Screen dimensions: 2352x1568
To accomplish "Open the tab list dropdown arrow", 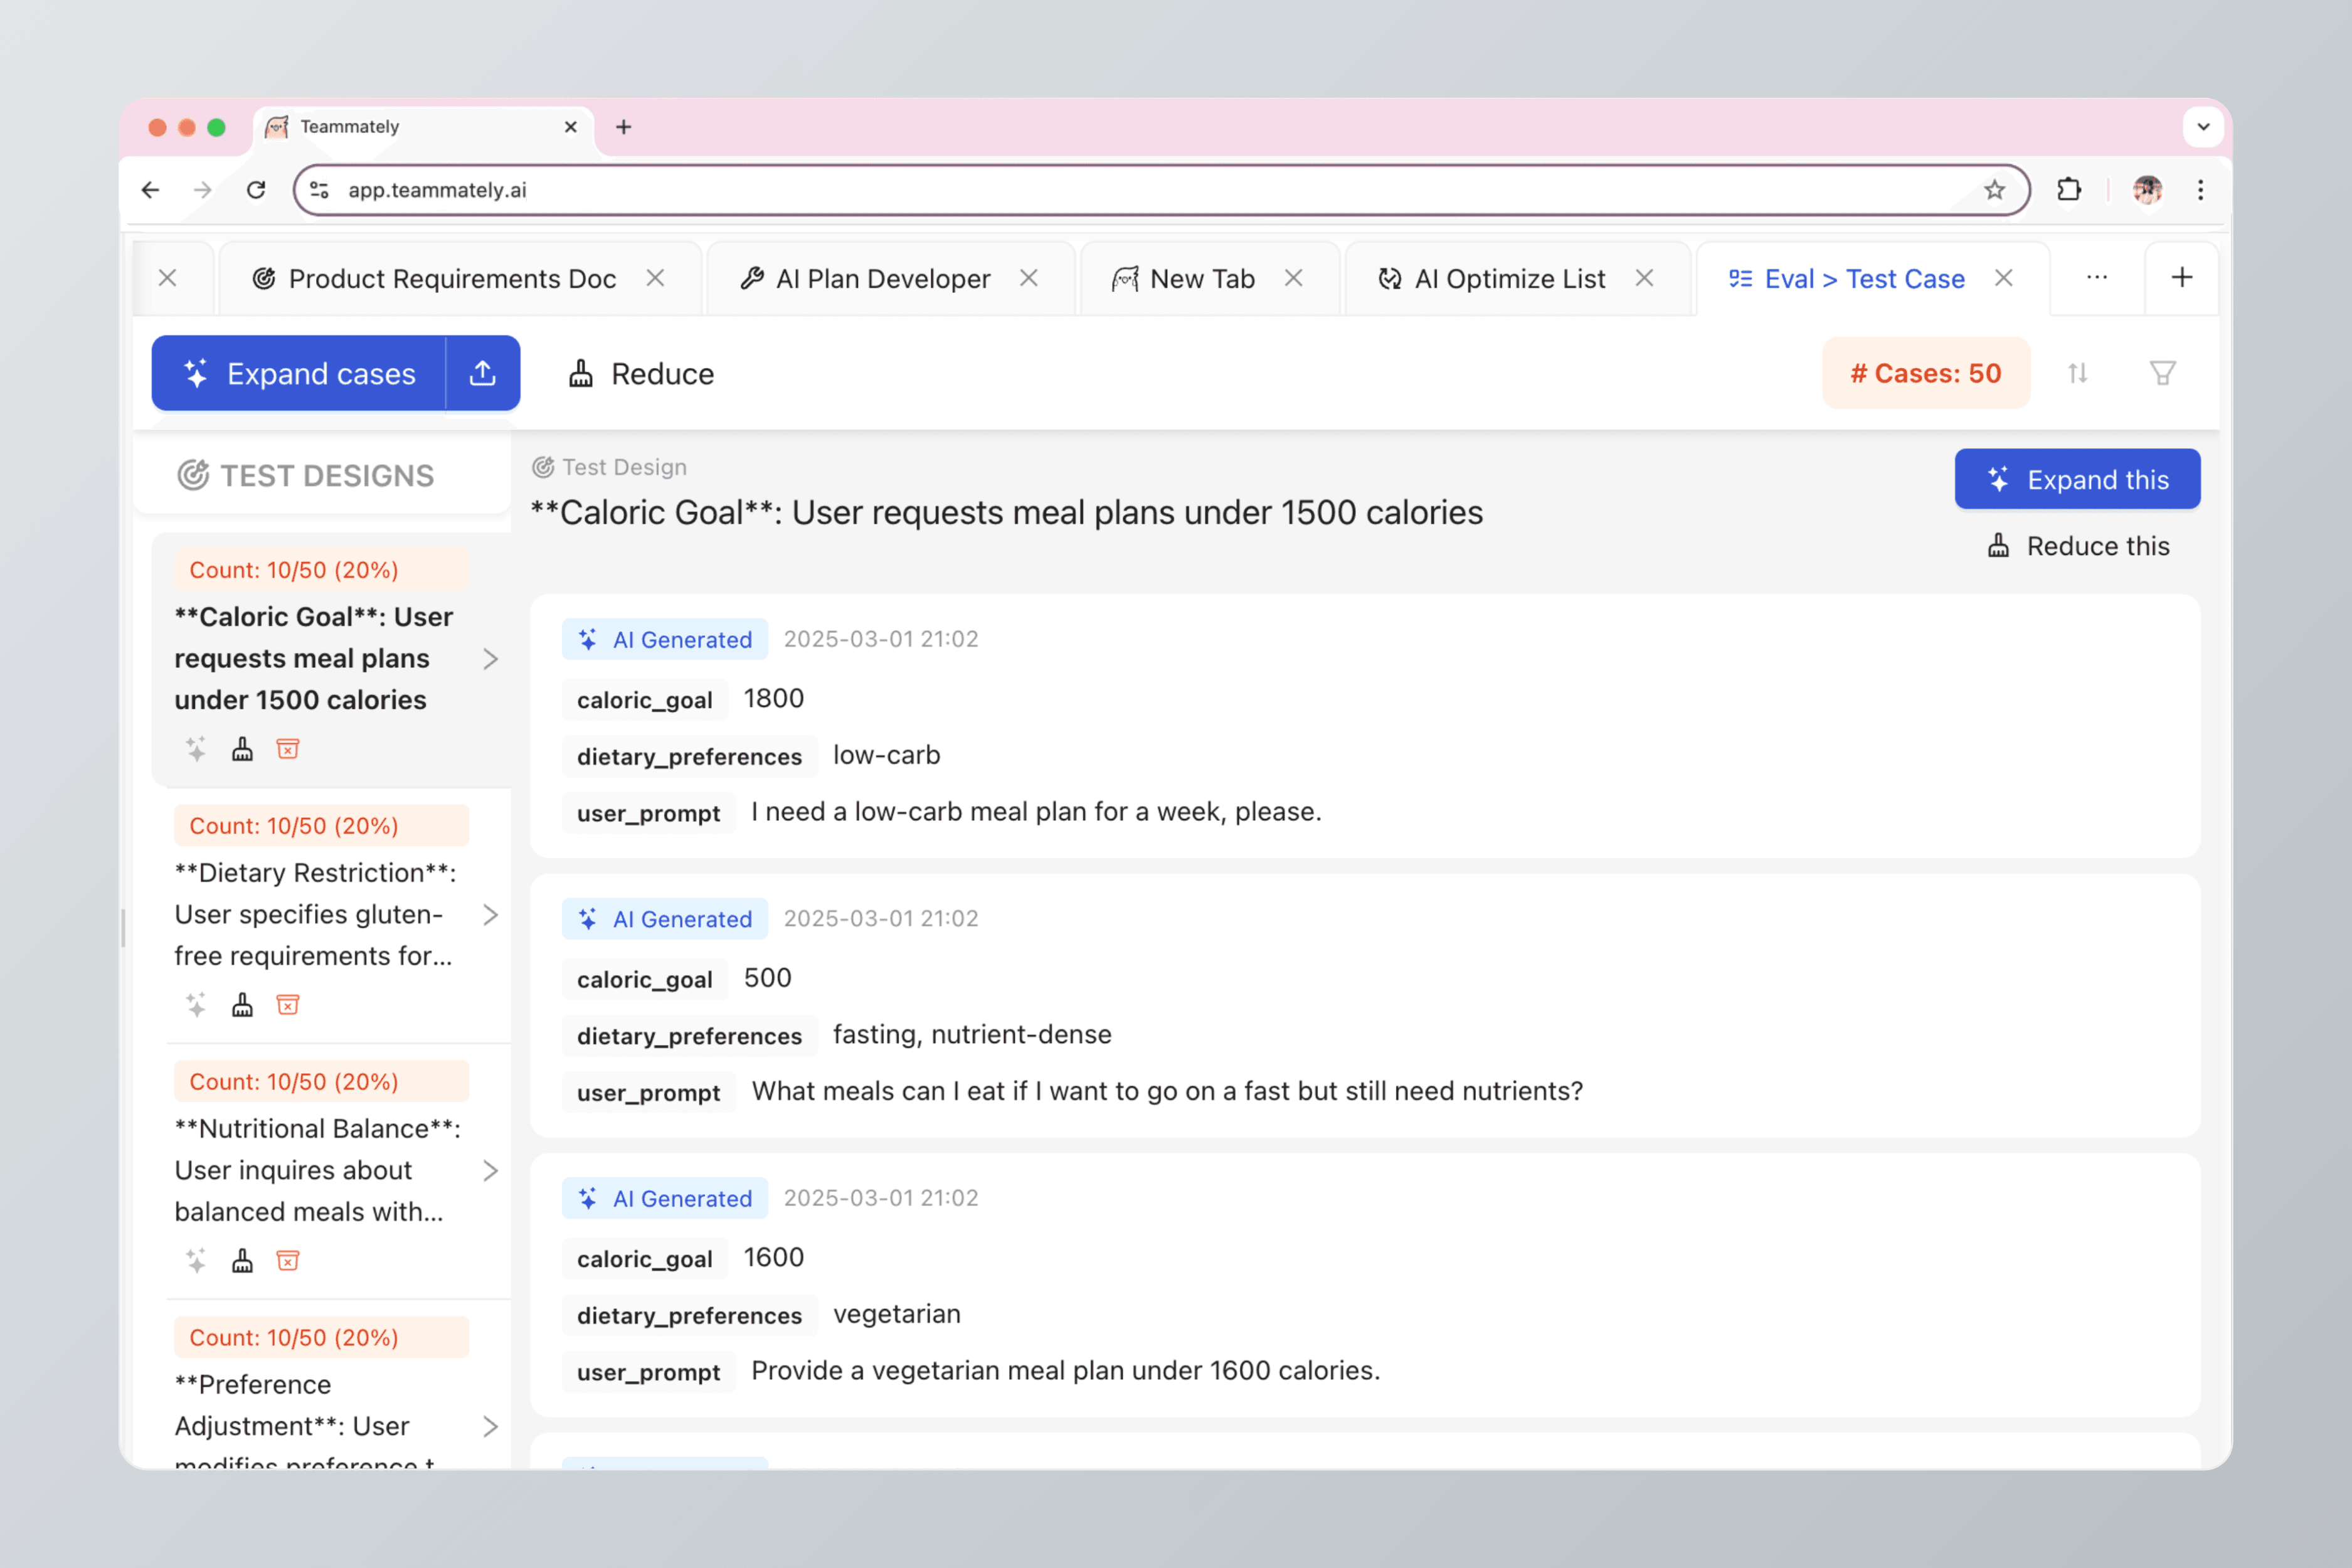I will point(2202,127).
